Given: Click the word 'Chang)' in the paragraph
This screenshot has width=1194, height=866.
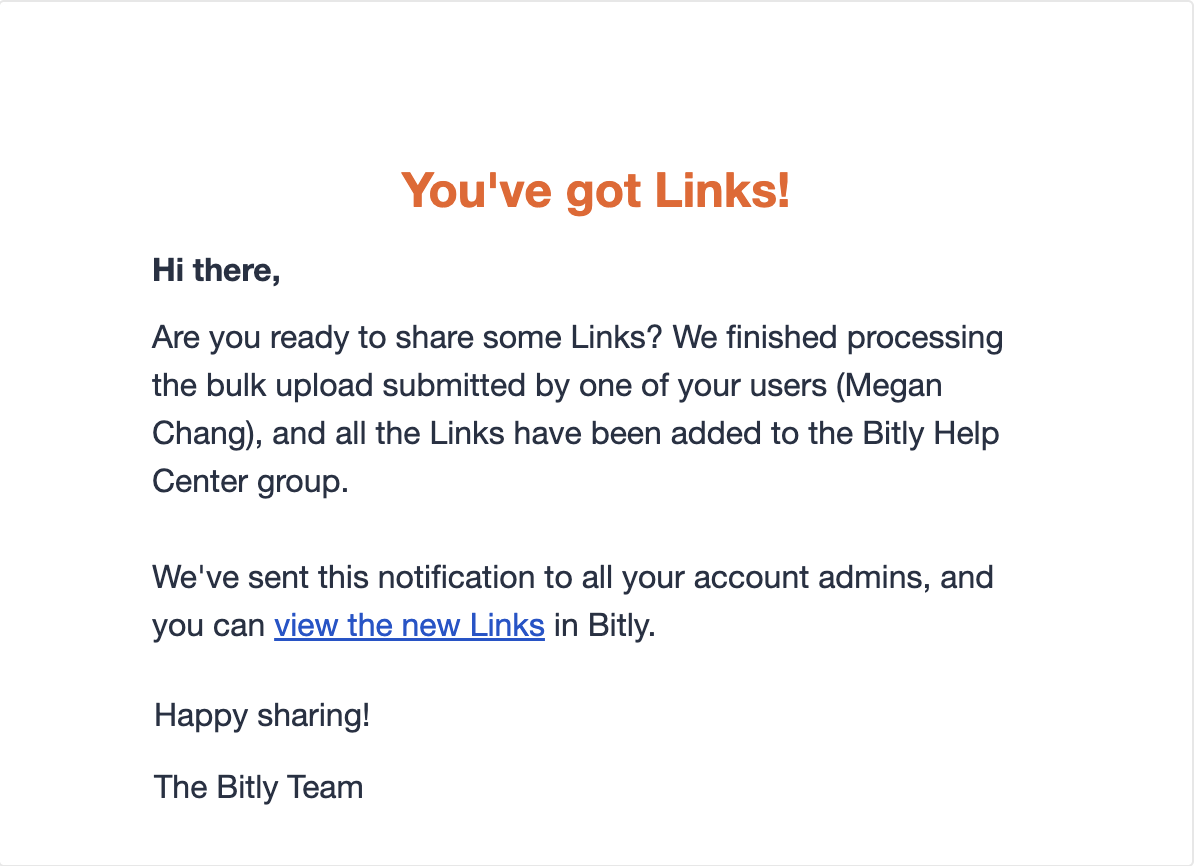Looking at the screenshot, I should pyautogui.click(x=207, y=434).
